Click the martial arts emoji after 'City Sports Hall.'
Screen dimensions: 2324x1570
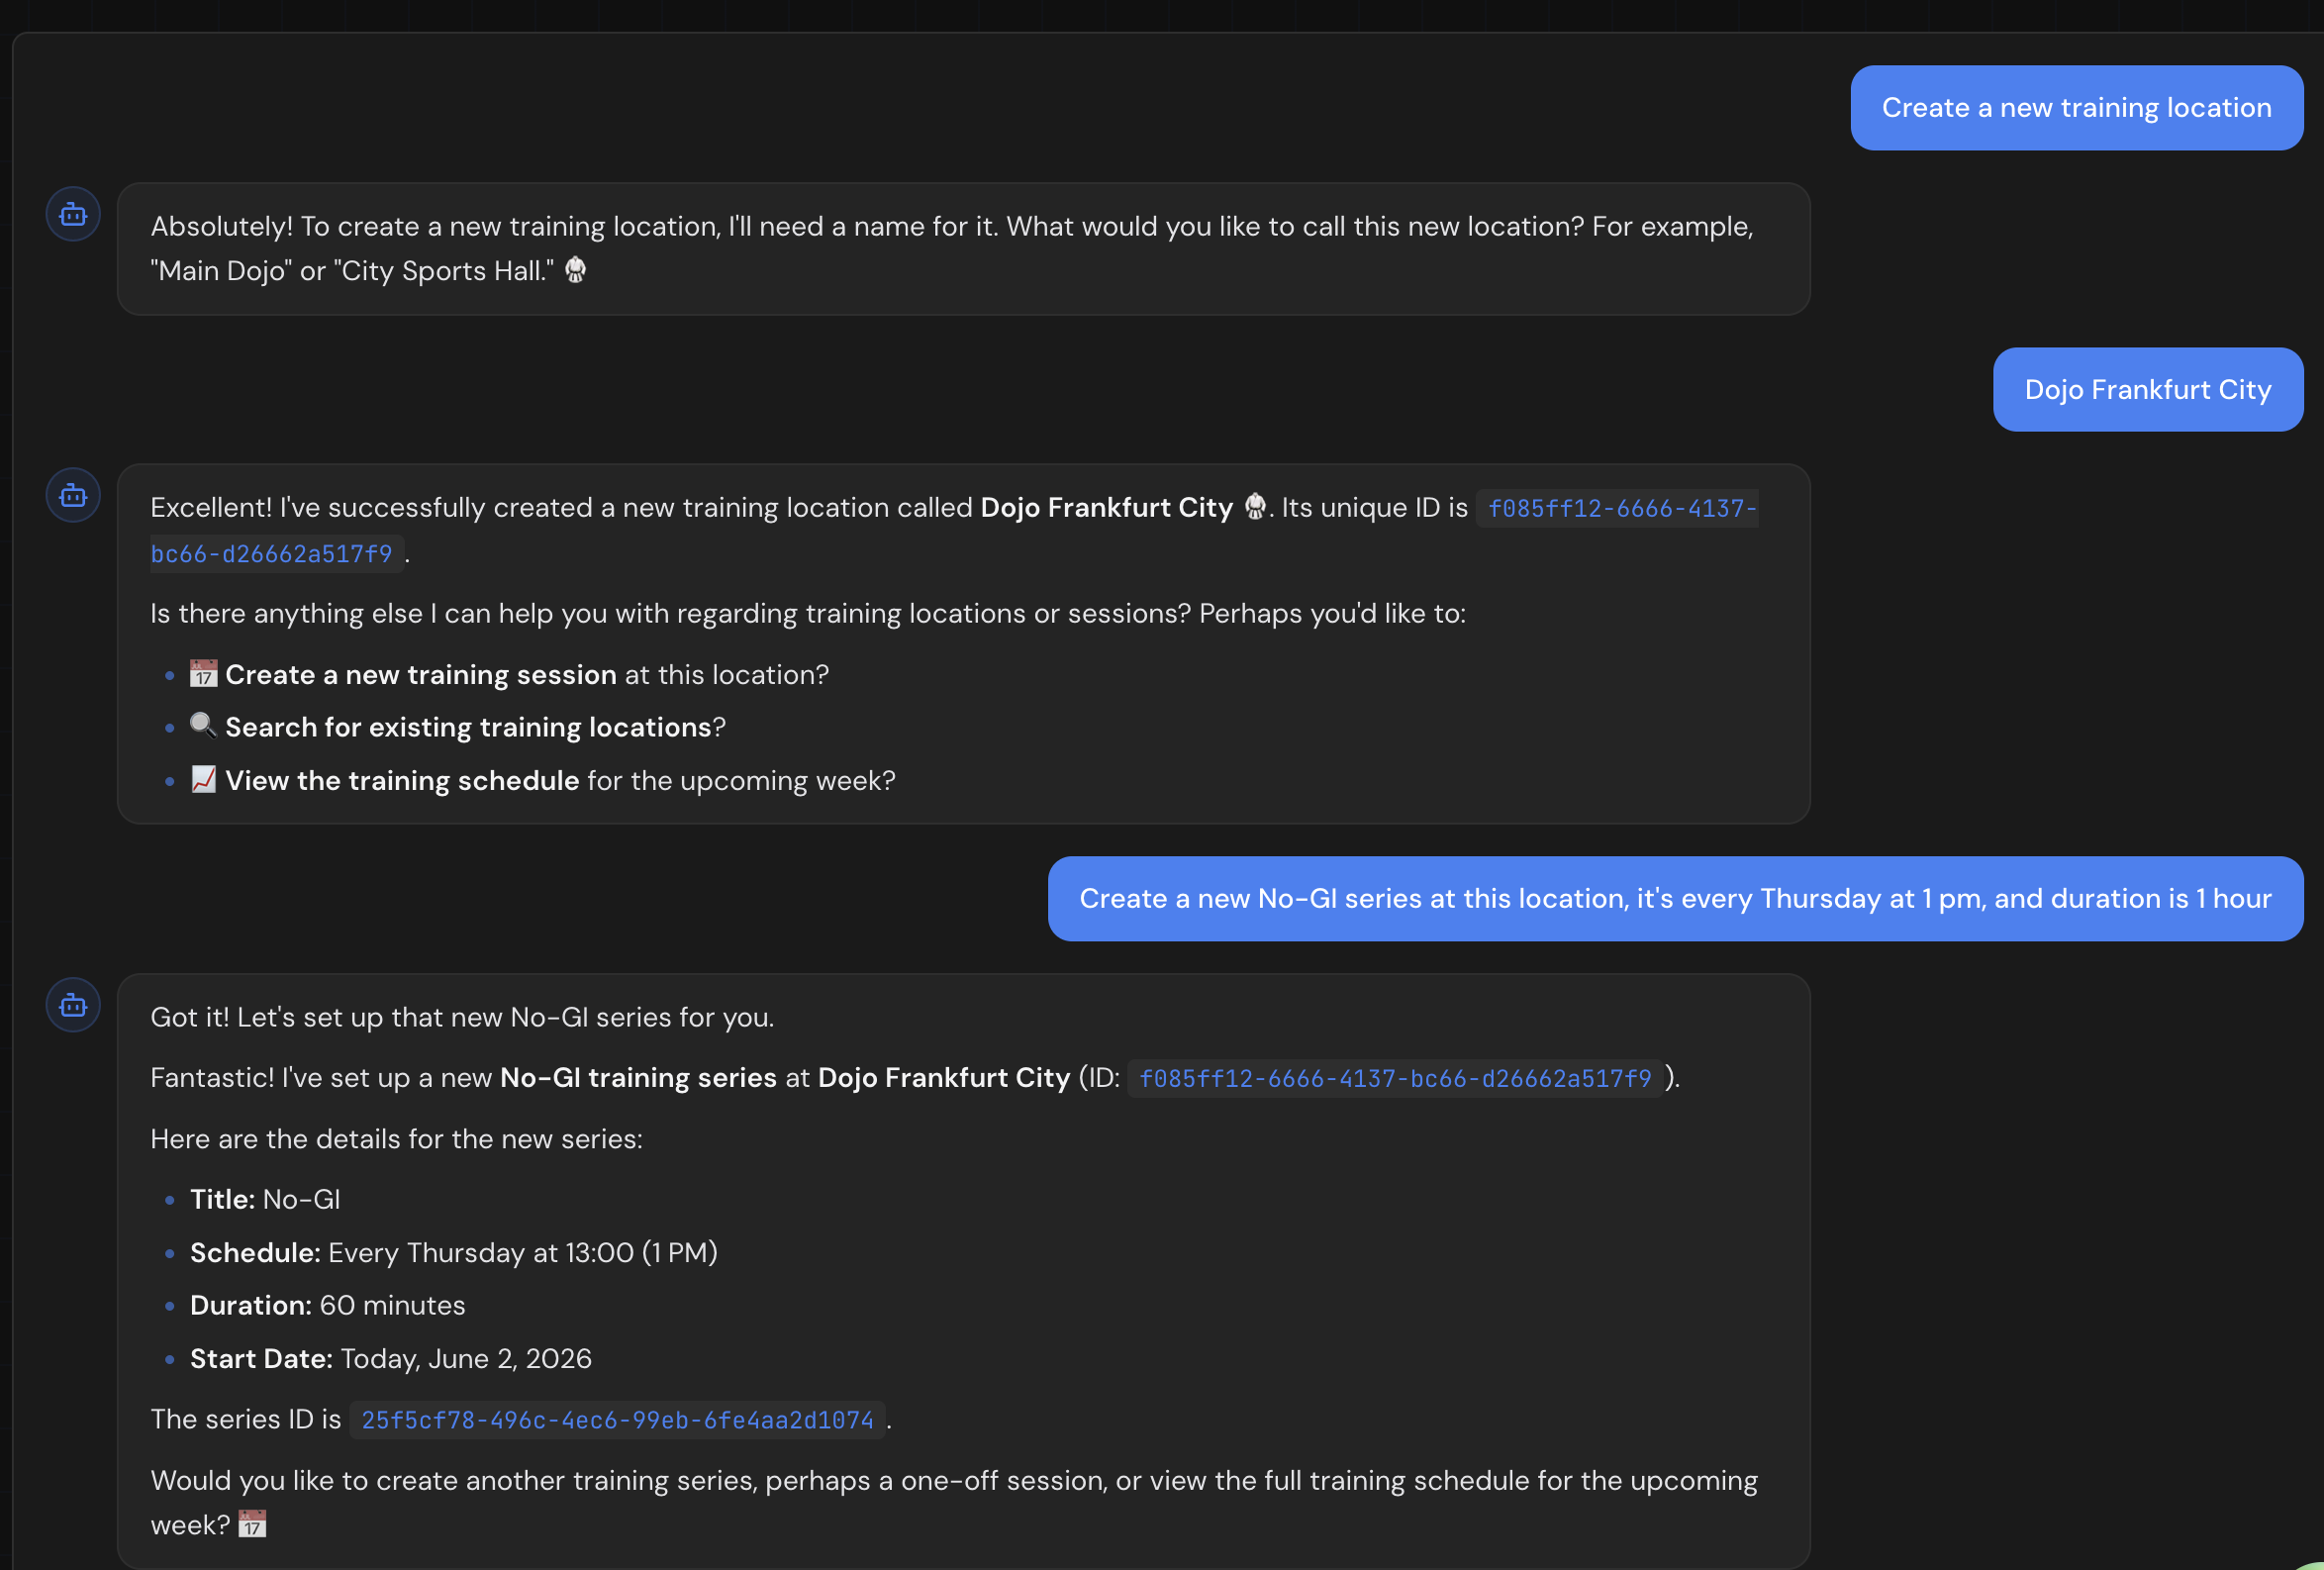(575, 270)
